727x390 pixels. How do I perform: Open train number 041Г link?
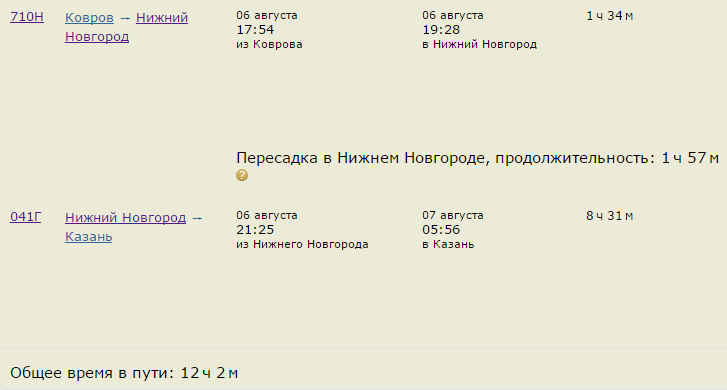coord(26,217)
